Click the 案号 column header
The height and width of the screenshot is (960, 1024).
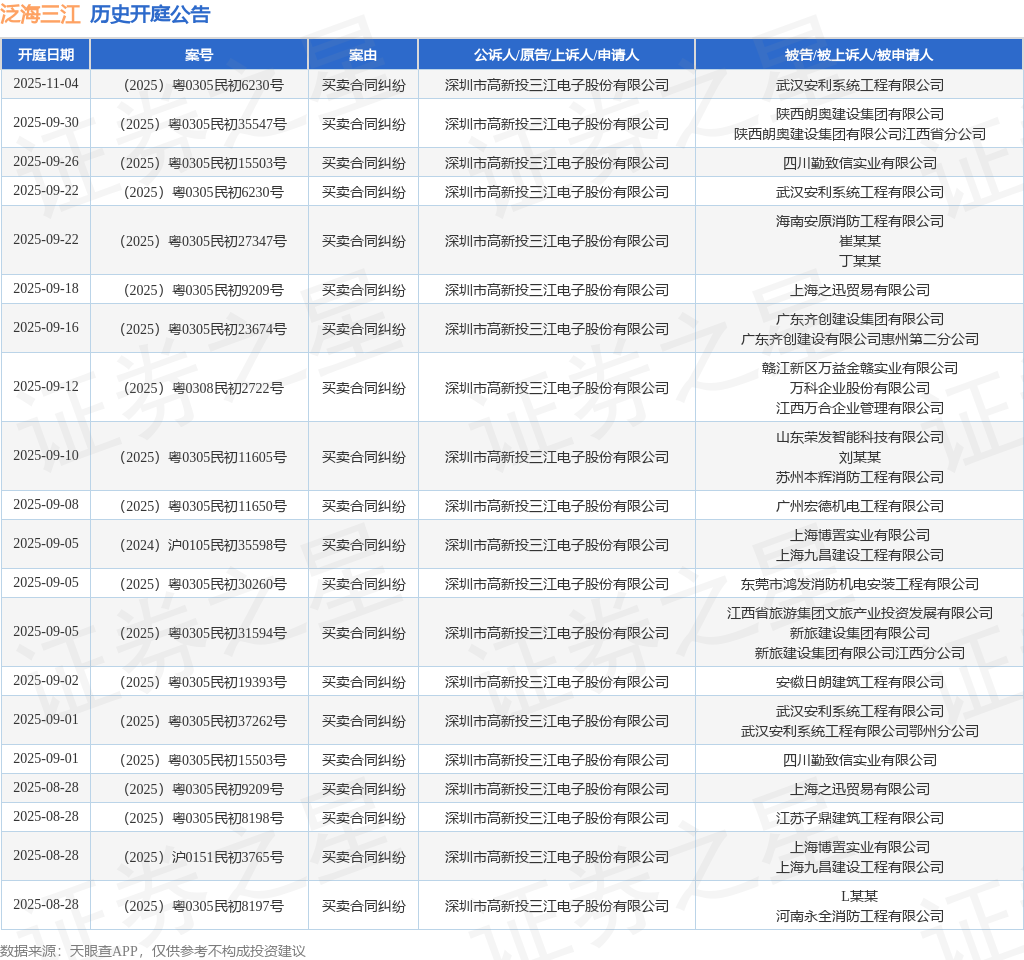199,55
